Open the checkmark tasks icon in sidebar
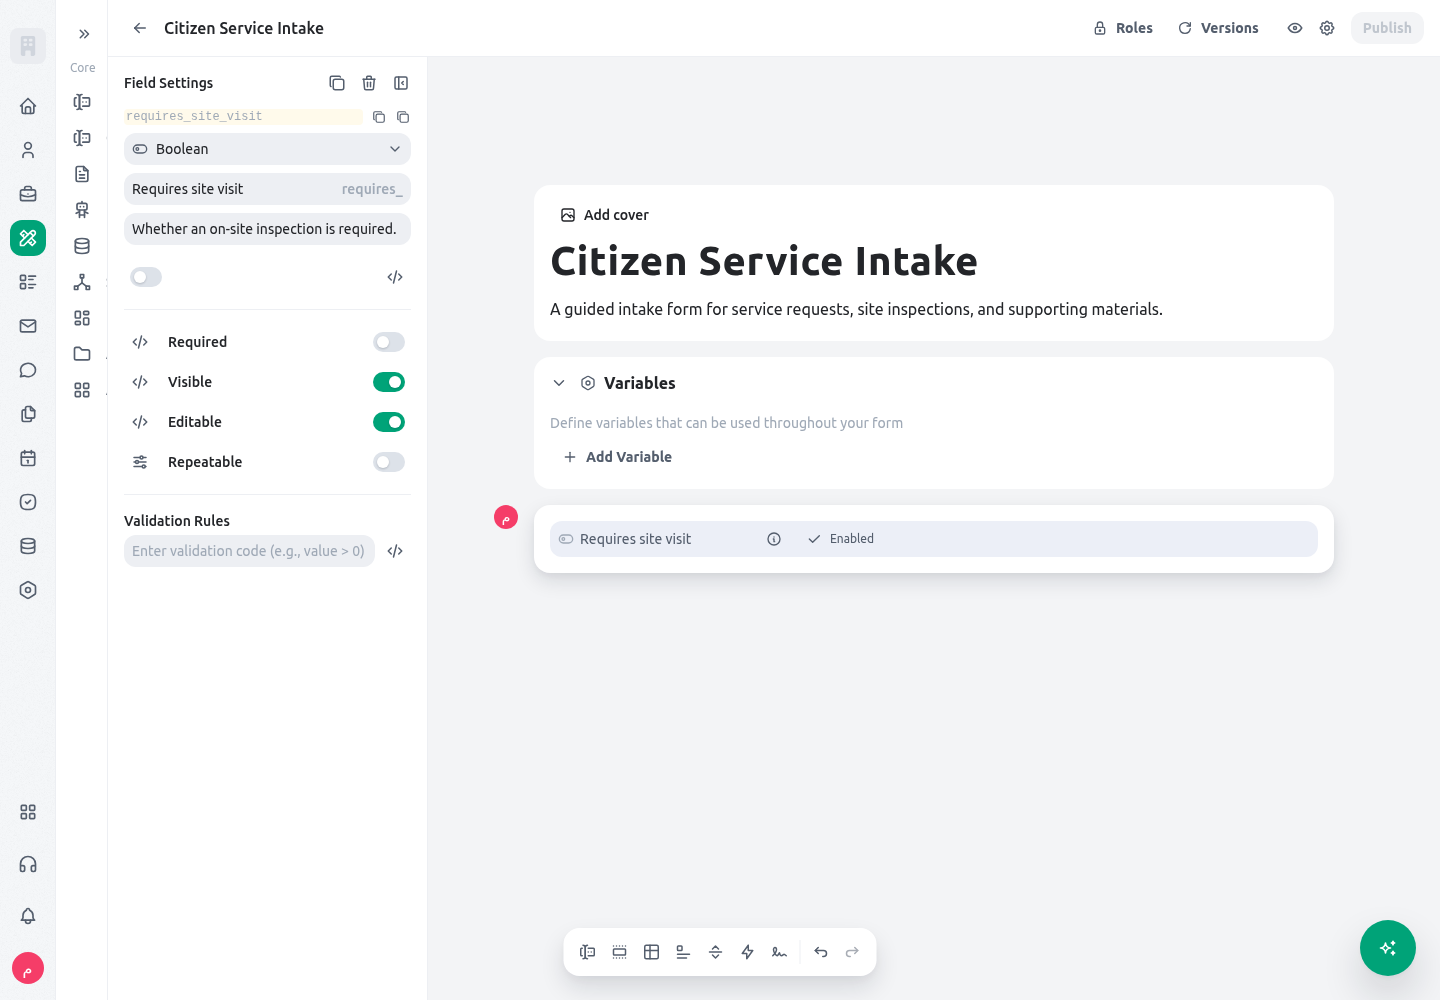 click(x=28, y=502)
